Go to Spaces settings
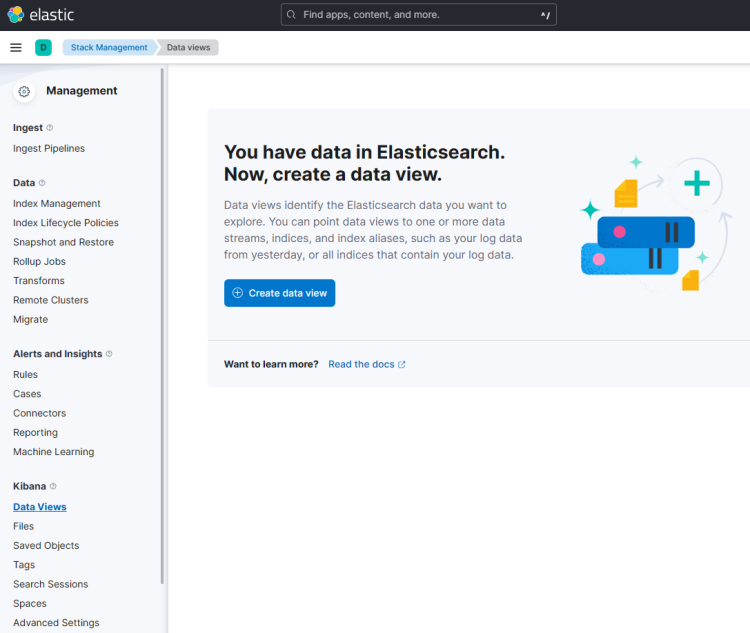This screenshot has height=633, width=750. point(30,604)
